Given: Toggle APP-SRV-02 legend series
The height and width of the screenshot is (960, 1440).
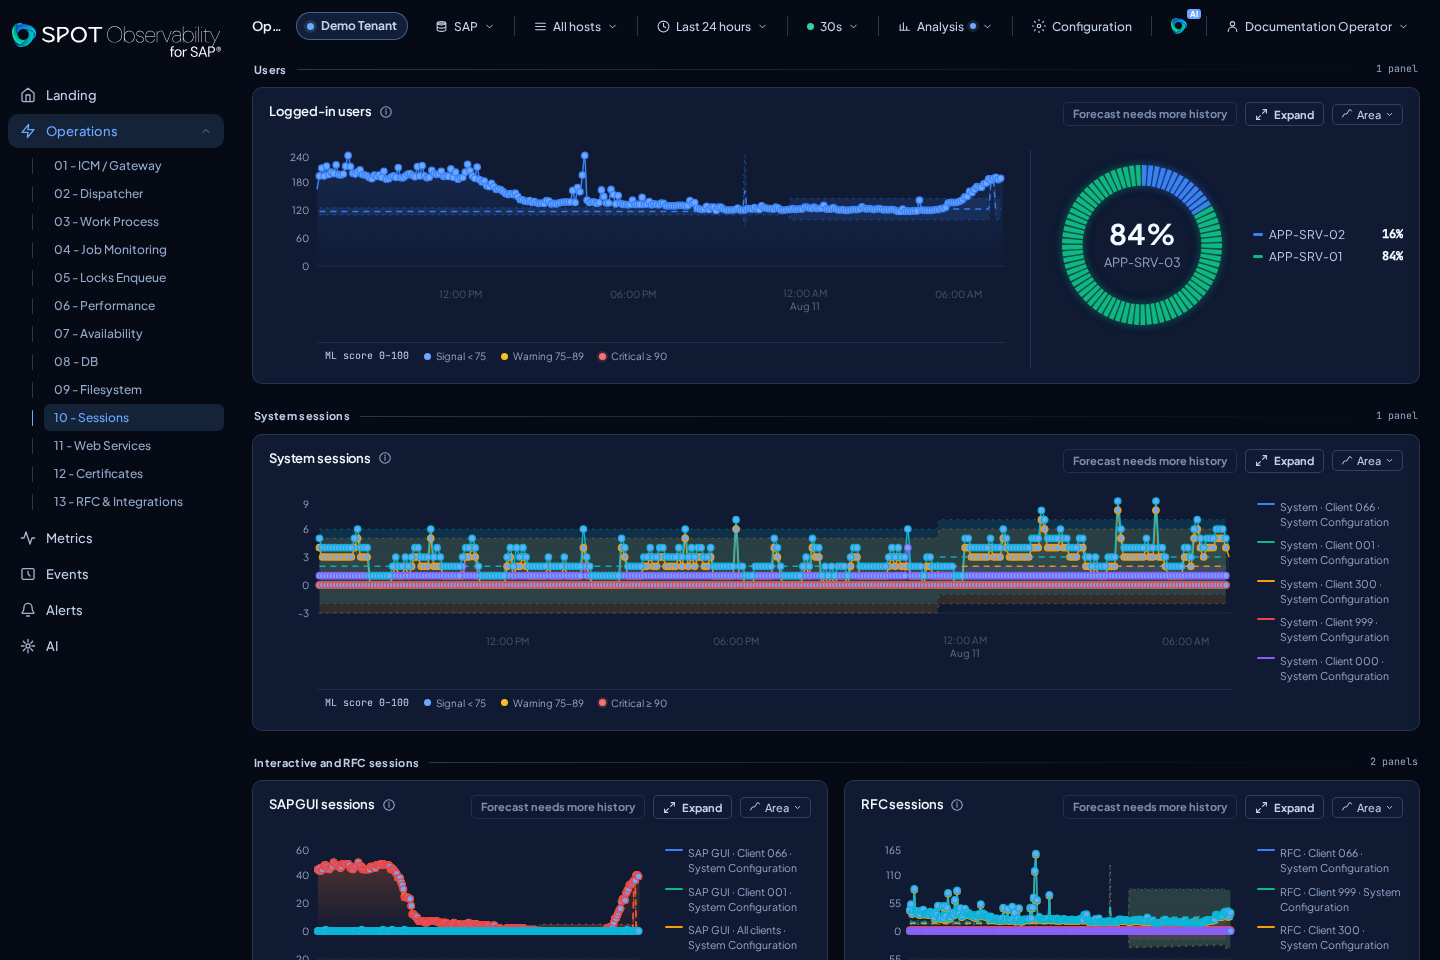Looking at the screenshot, I should pos(1327,235).
